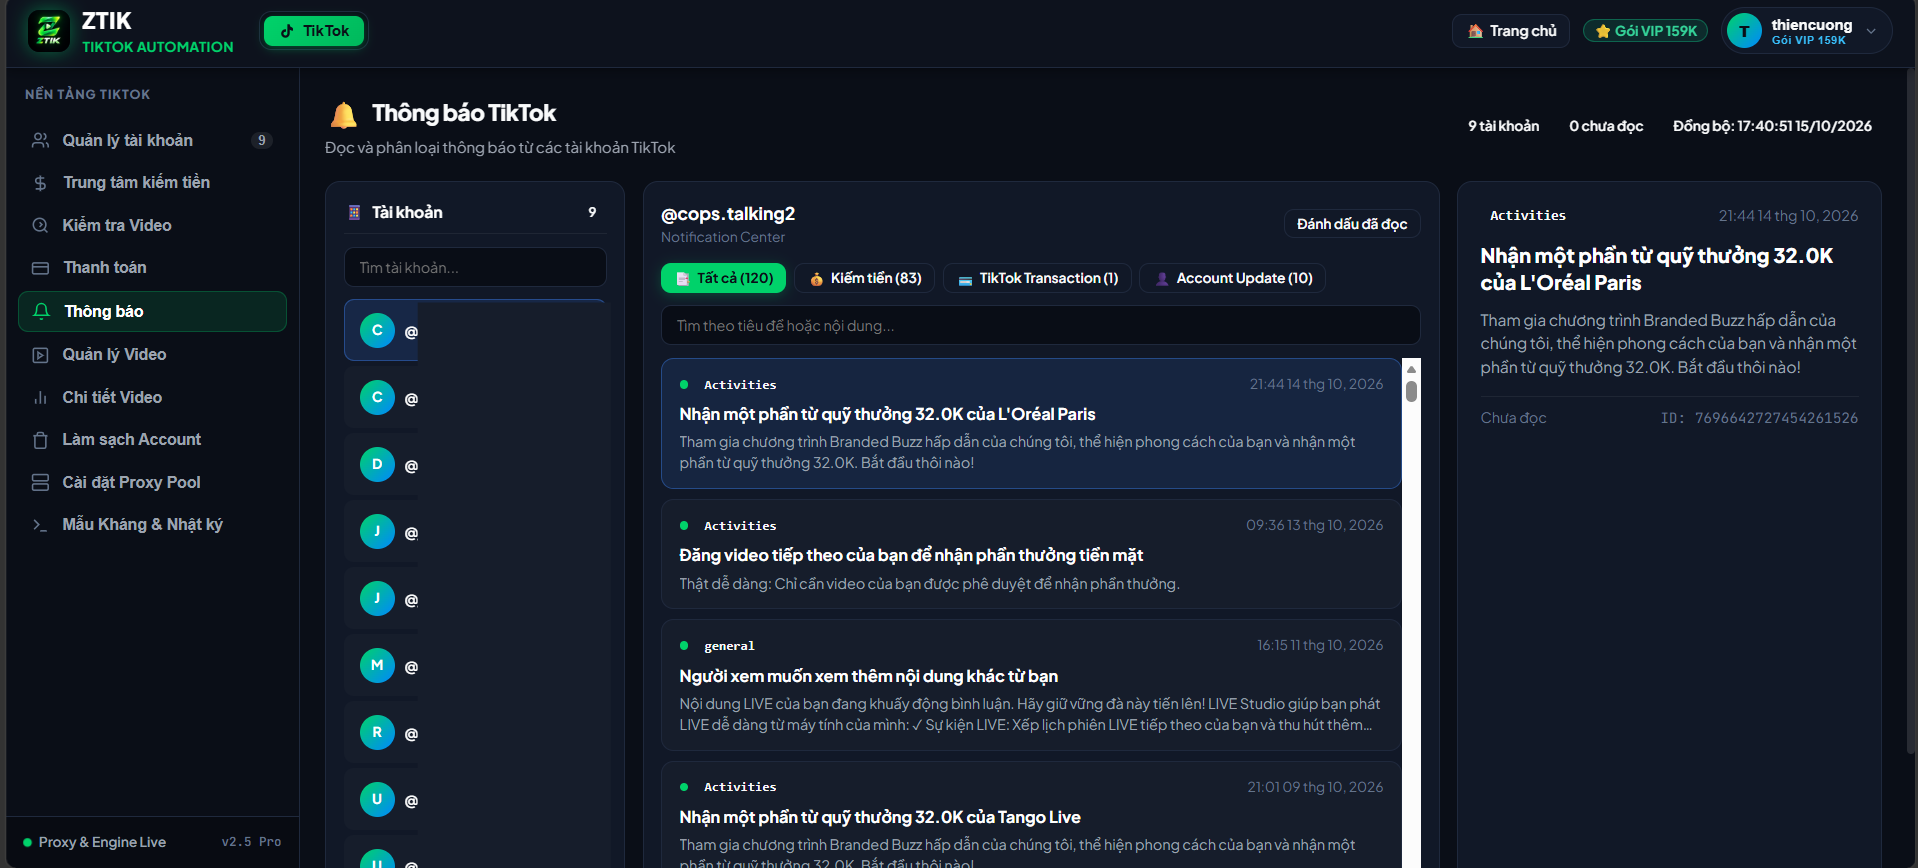This screenshot has height=868, width=1918.
Task: Click the Mẫu Kháng & Nhật ký terminal icon
Action: click(x=40, y=525)
